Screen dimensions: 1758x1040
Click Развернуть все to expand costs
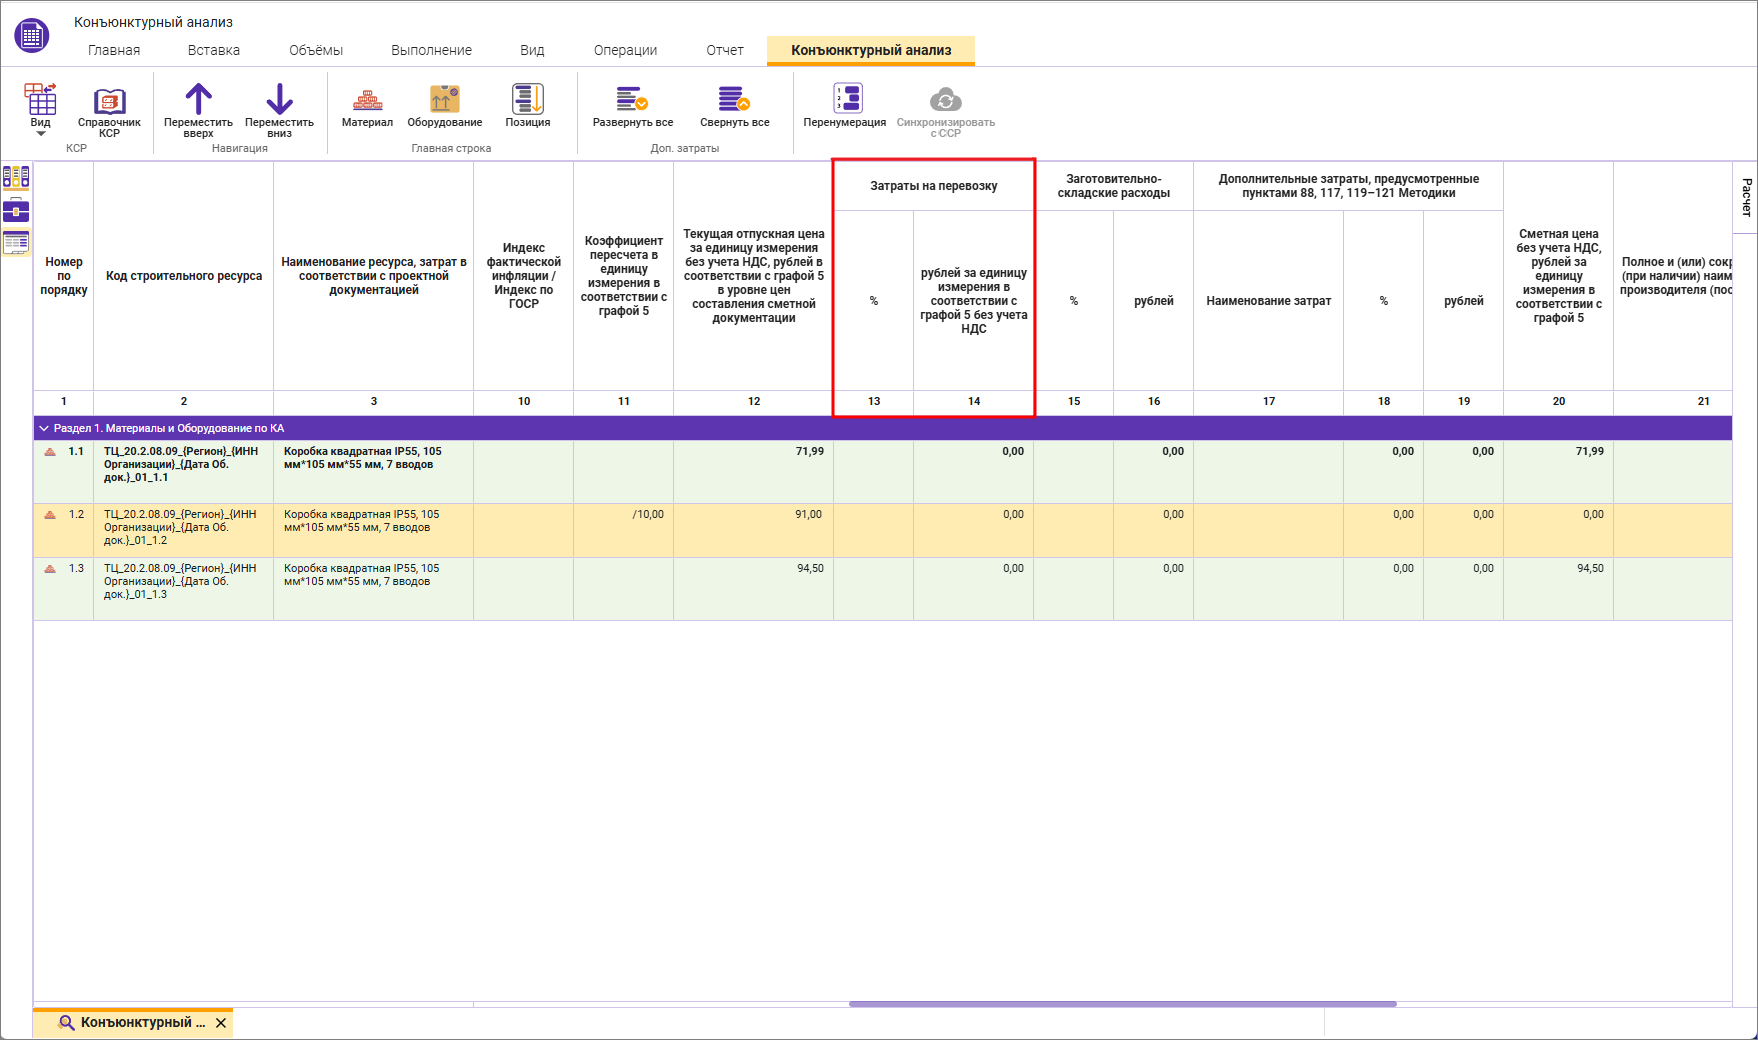pyautogui.click(x=632, y=101)
